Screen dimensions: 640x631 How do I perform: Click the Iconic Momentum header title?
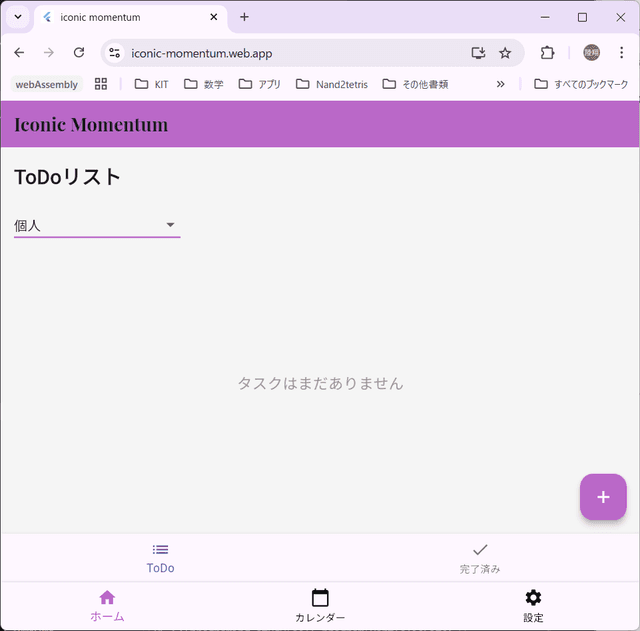point(91,124)
